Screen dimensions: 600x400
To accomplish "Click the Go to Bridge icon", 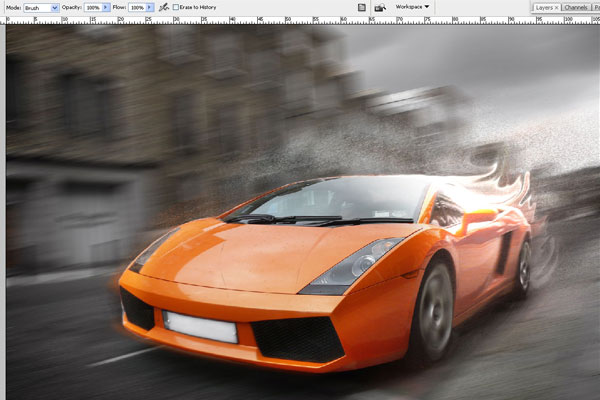I will 380,7.
